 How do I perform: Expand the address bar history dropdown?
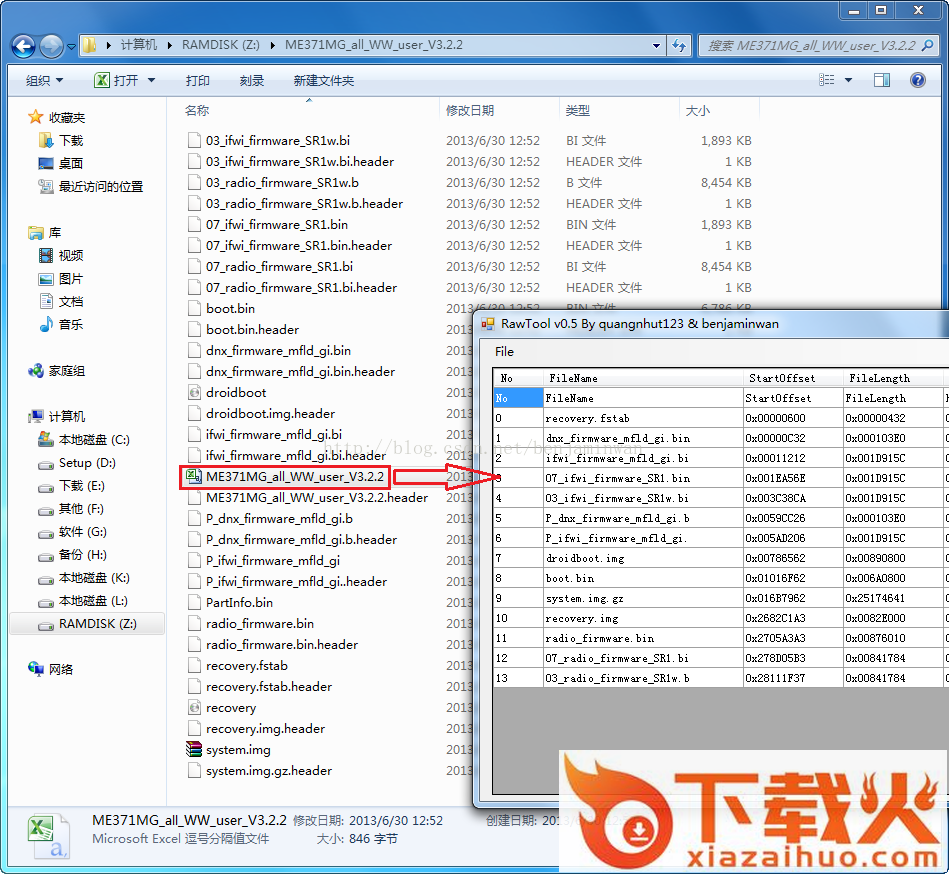656,46
